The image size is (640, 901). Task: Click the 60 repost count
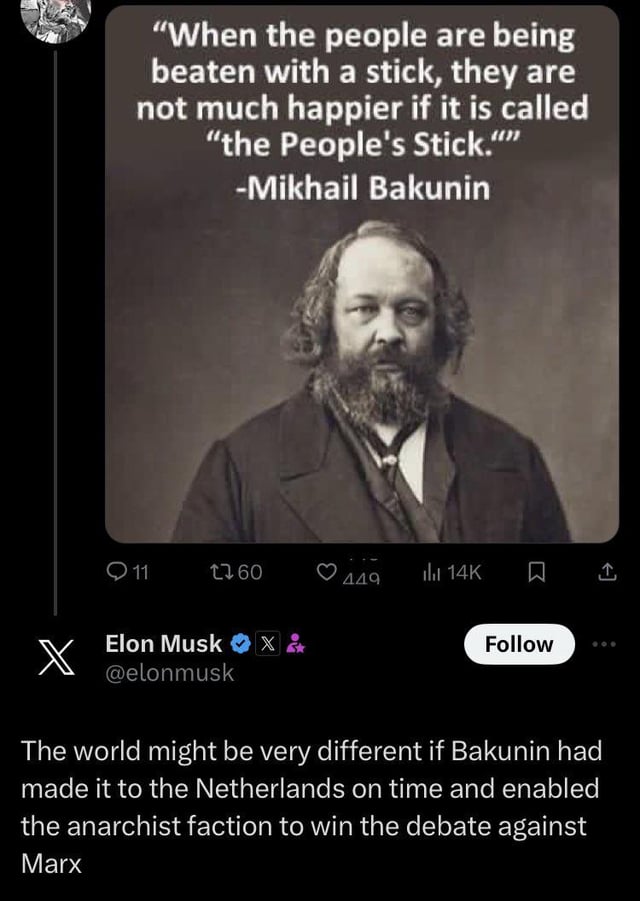tap(249, 572)
